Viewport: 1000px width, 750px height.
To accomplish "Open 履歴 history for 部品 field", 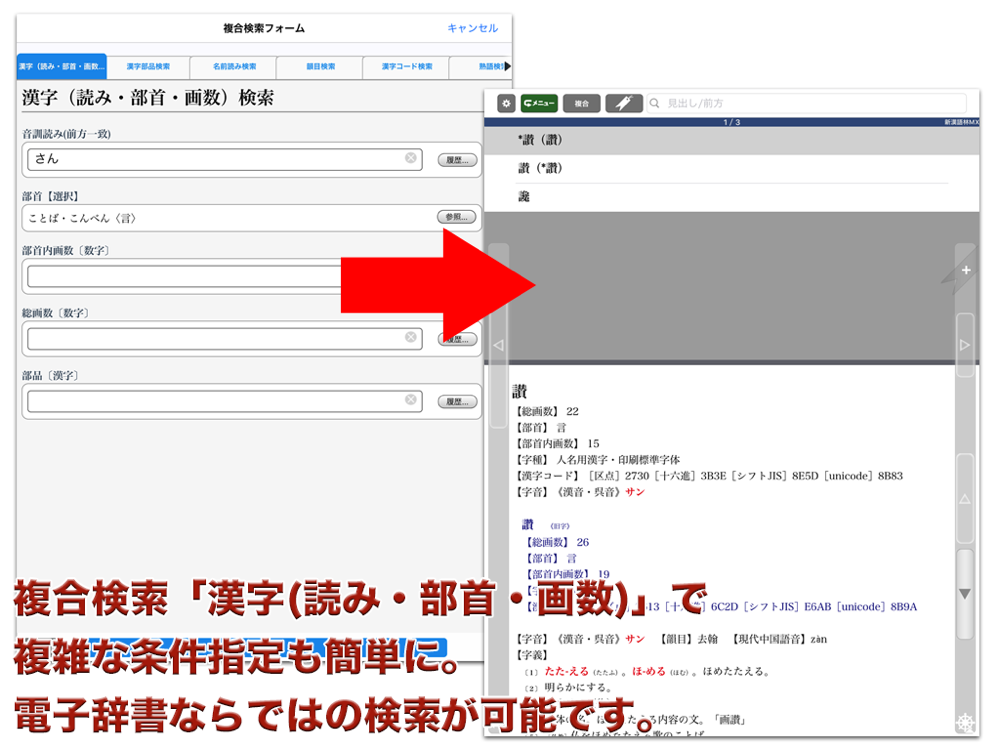I will coord(457,402).
